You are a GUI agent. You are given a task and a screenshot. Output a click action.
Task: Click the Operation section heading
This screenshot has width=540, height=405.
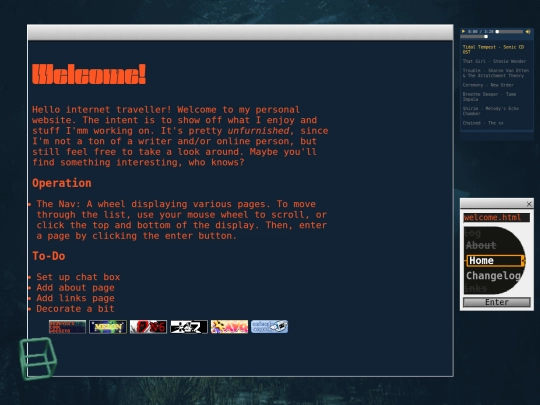tap(62, 183)
